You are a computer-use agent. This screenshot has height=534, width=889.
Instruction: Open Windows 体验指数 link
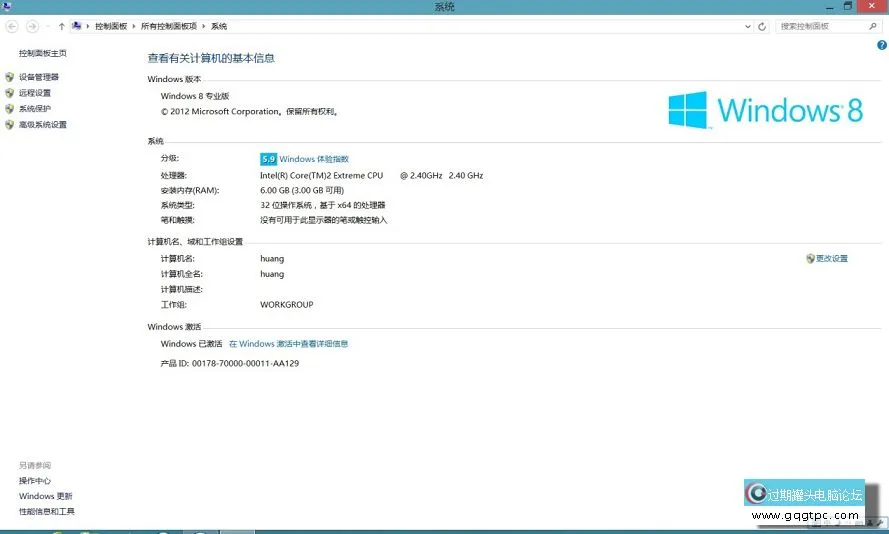[314, 159]
